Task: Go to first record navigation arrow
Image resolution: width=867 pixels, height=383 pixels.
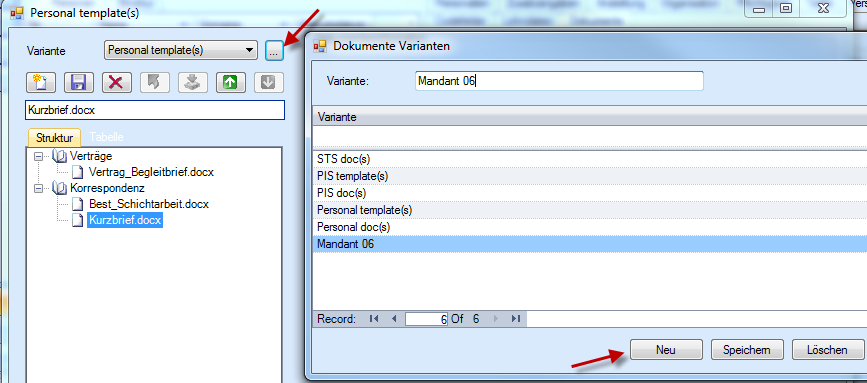Action: point(374,318)
